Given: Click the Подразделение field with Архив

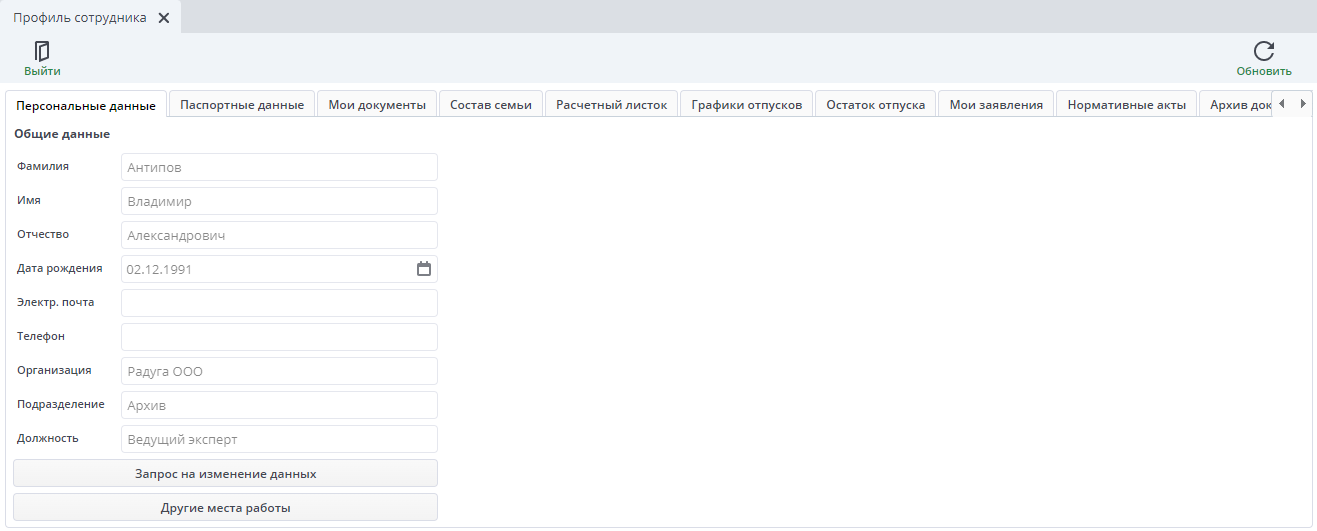Looking at the screenshot, I should [279, 405].
